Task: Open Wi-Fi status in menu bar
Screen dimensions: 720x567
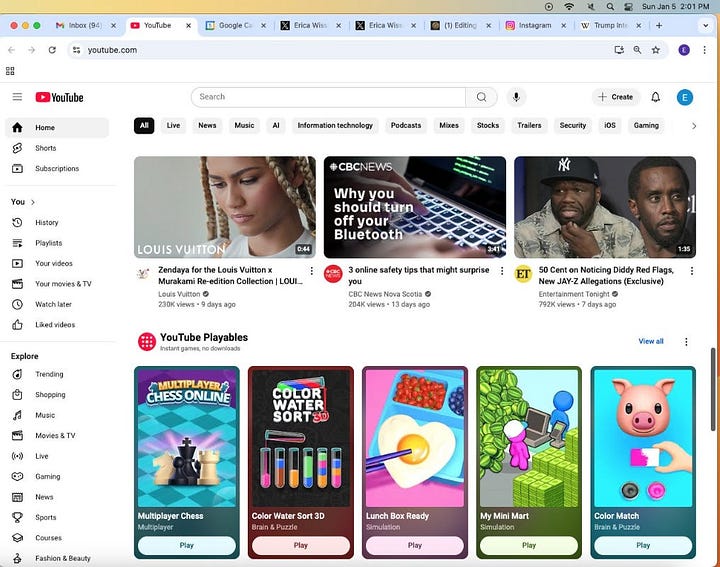Action: tap(569, 6)
